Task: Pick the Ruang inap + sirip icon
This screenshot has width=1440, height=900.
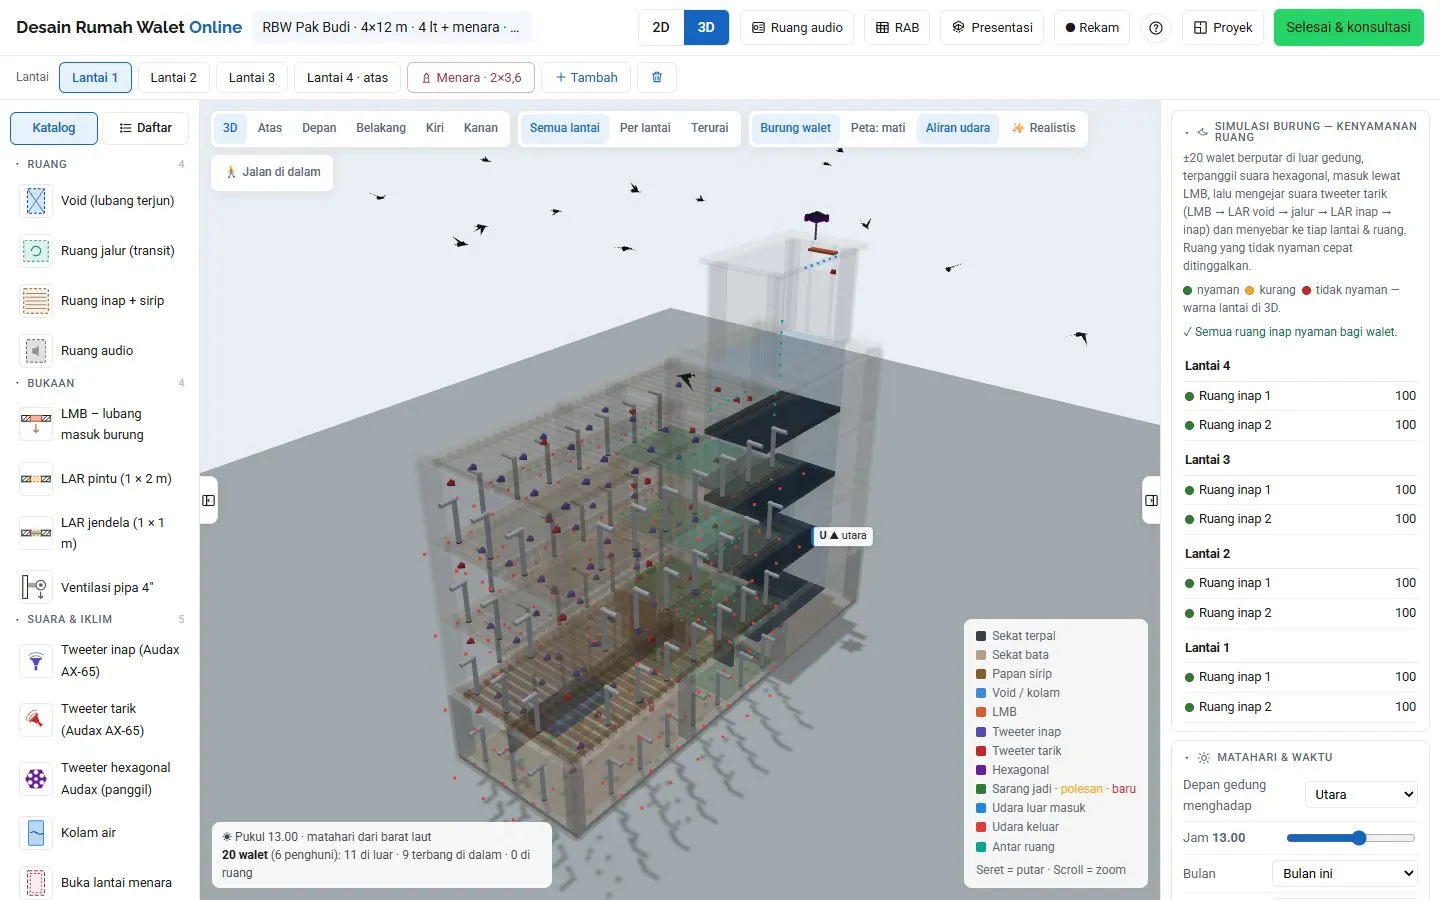Action: point(36,301)
